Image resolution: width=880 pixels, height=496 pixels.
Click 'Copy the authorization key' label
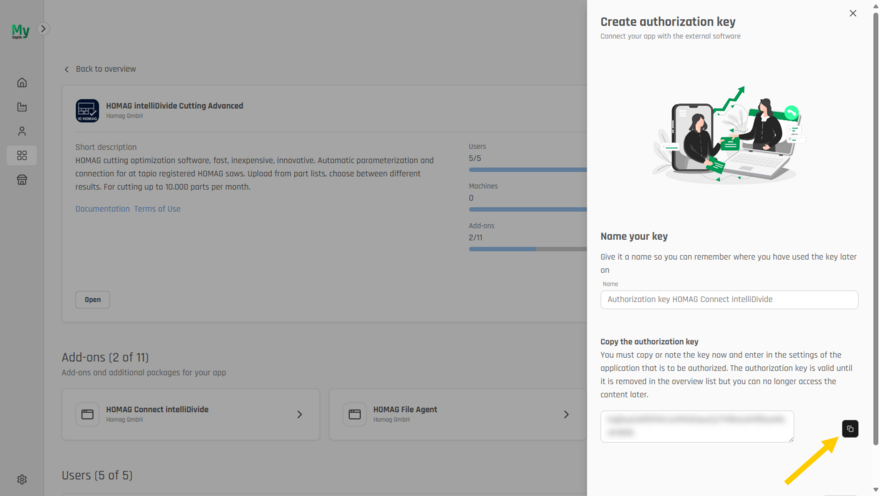(649, 342)
